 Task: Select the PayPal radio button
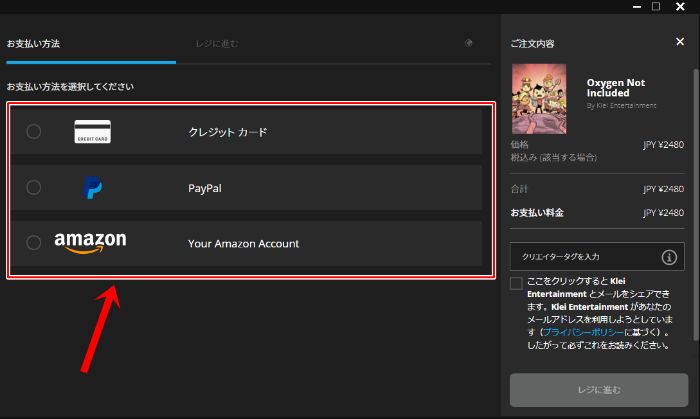[33, 187]
